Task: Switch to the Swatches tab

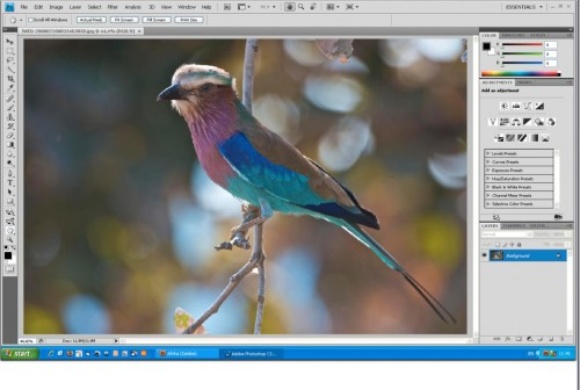Action: pos(513,35)
